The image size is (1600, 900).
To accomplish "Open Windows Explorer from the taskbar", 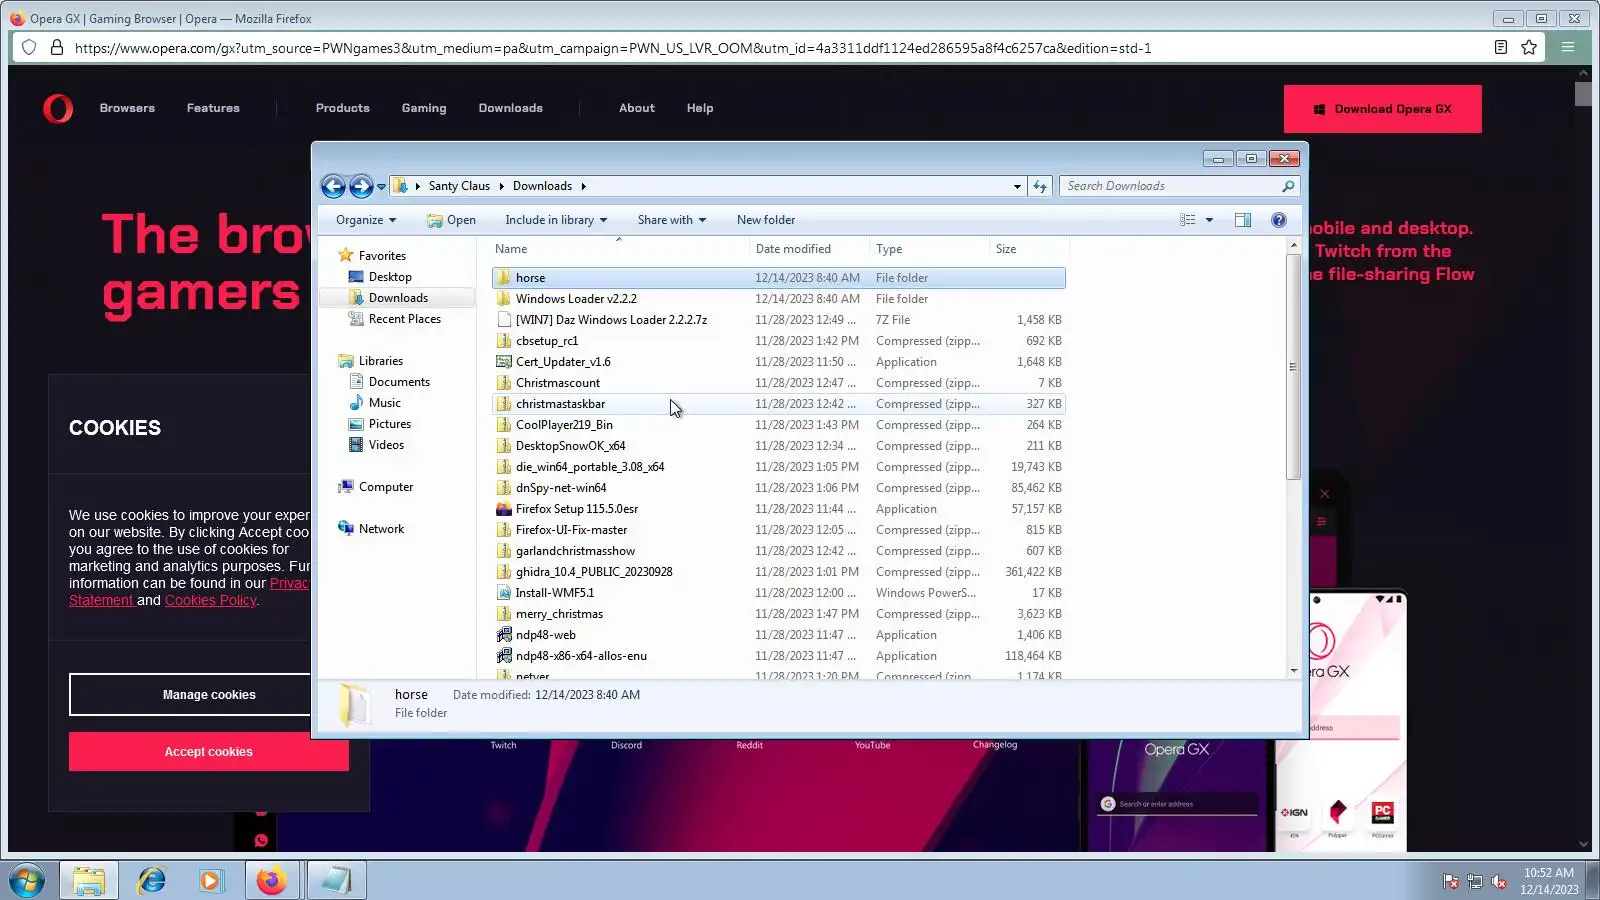I will (89, 881).
